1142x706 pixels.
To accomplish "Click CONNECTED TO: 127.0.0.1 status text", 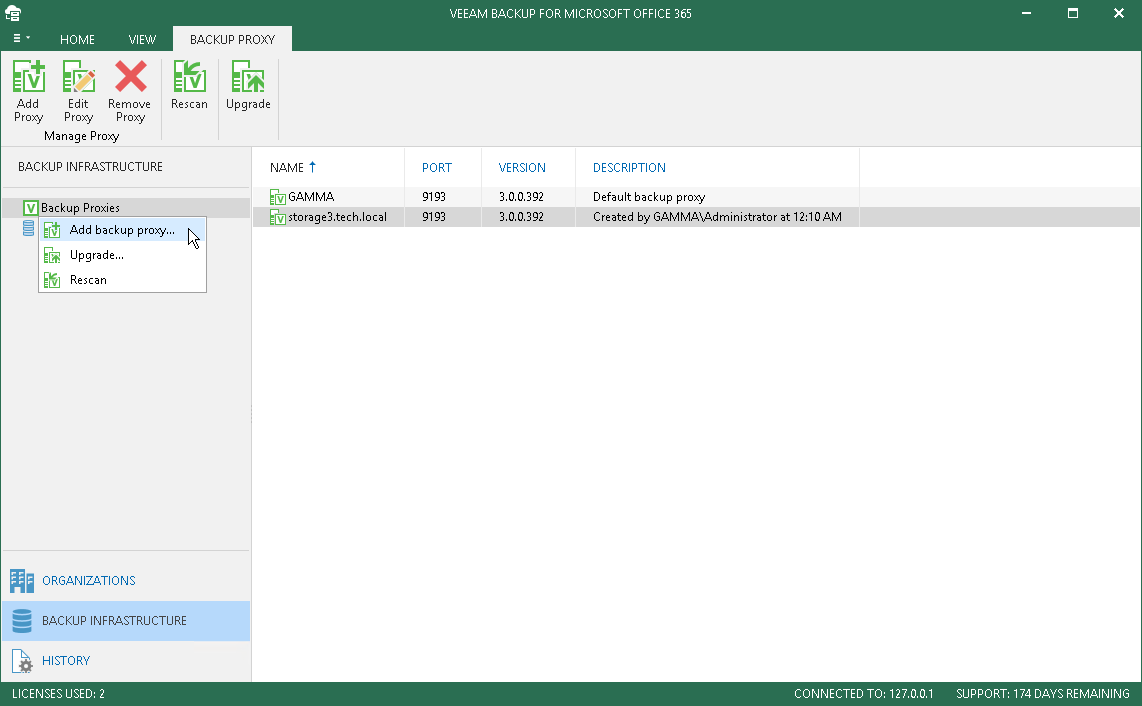I will click(864, 694).
